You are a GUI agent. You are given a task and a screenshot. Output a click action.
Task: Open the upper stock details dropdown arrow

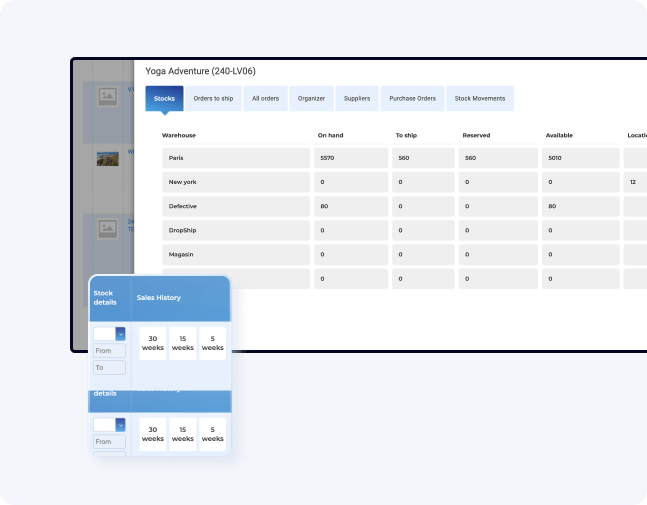coord(120,334)
